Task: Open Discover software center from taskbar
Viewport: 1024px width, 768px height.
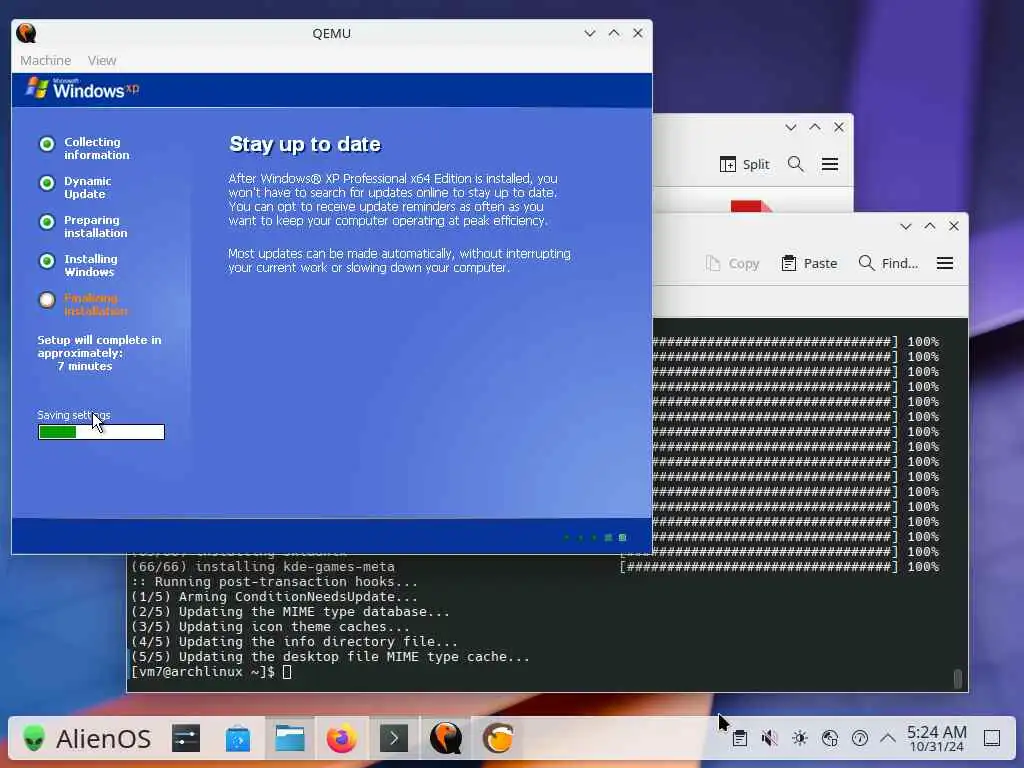Action: point(238,739)
